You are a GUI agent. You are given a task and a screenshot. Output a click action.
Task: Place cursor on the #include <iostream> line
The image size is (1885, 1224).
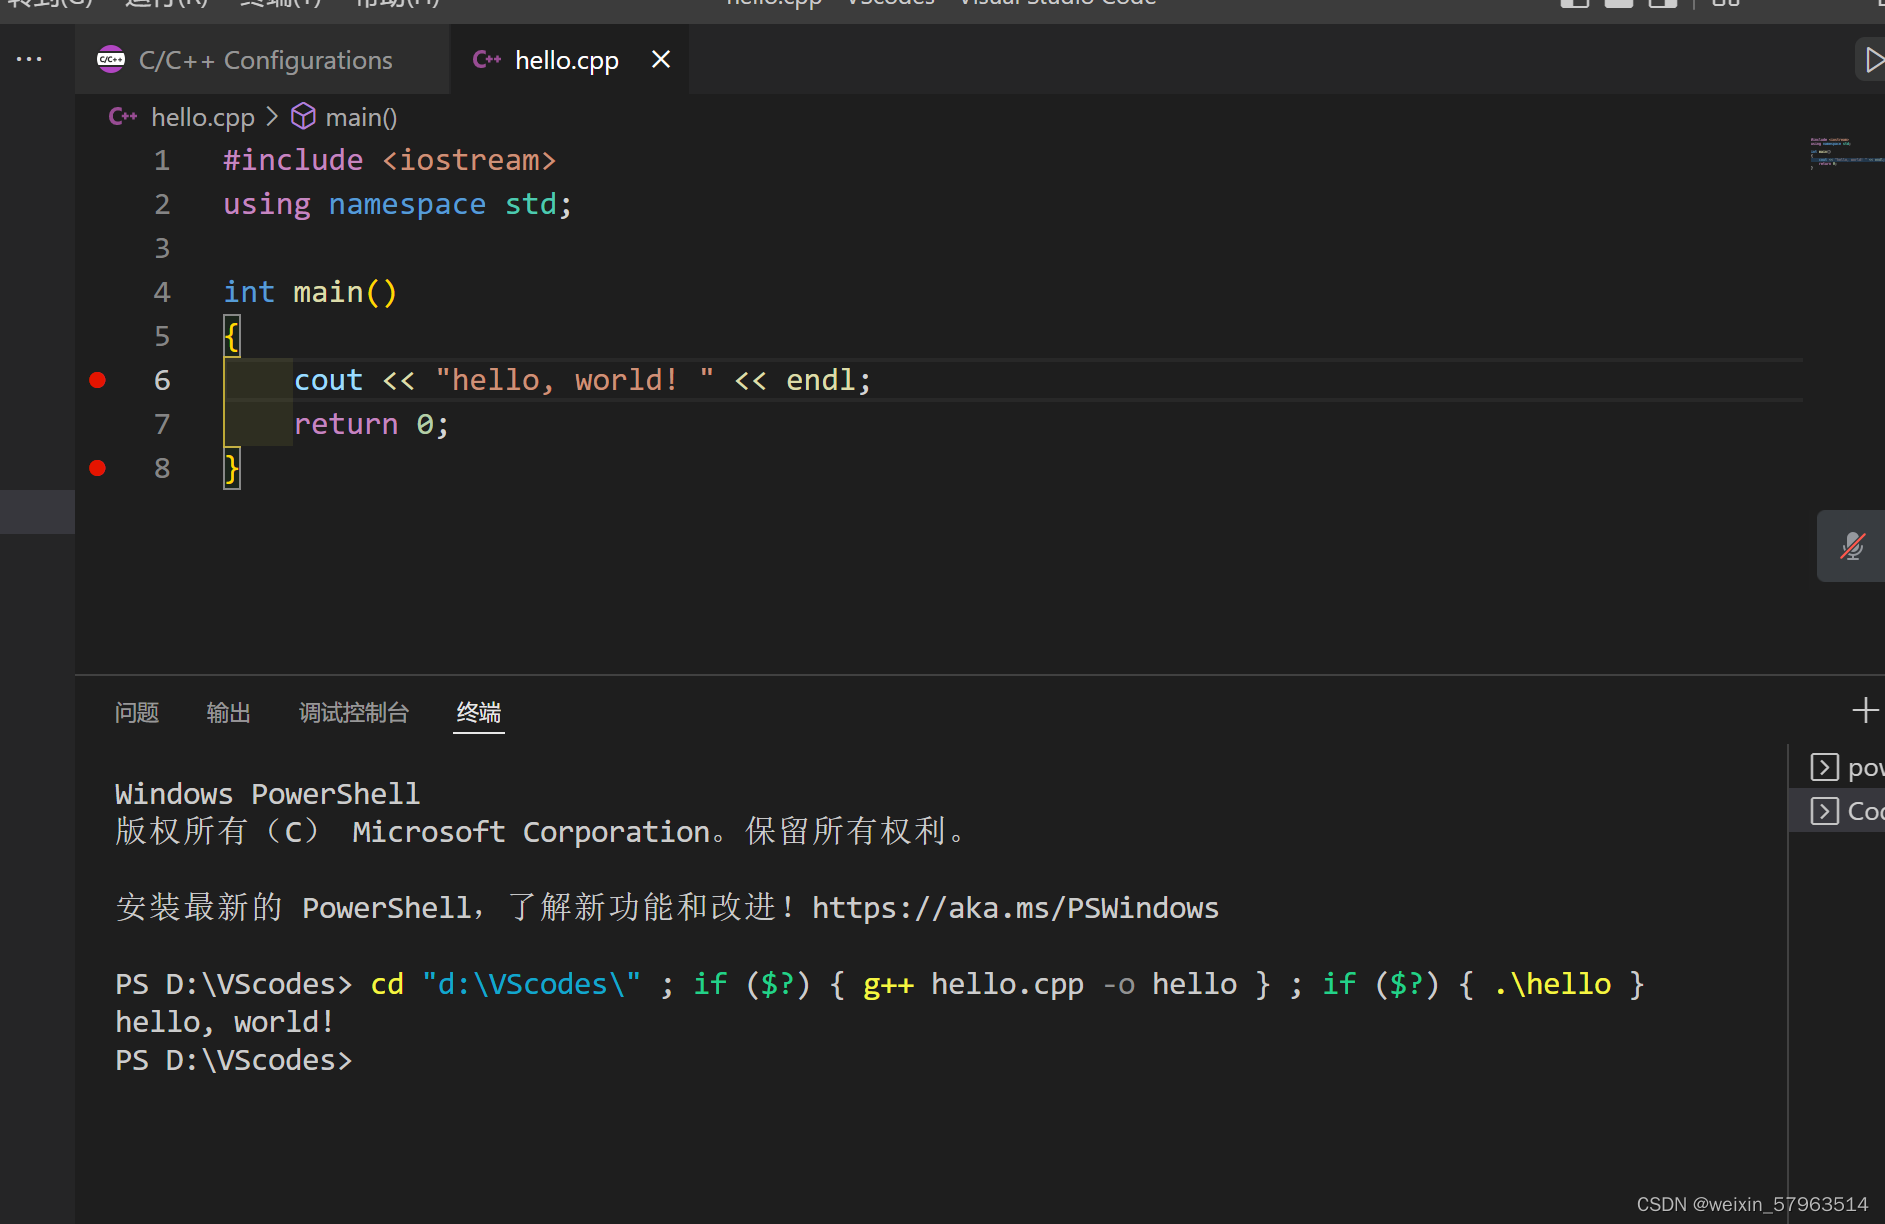[x=389, y=160]
